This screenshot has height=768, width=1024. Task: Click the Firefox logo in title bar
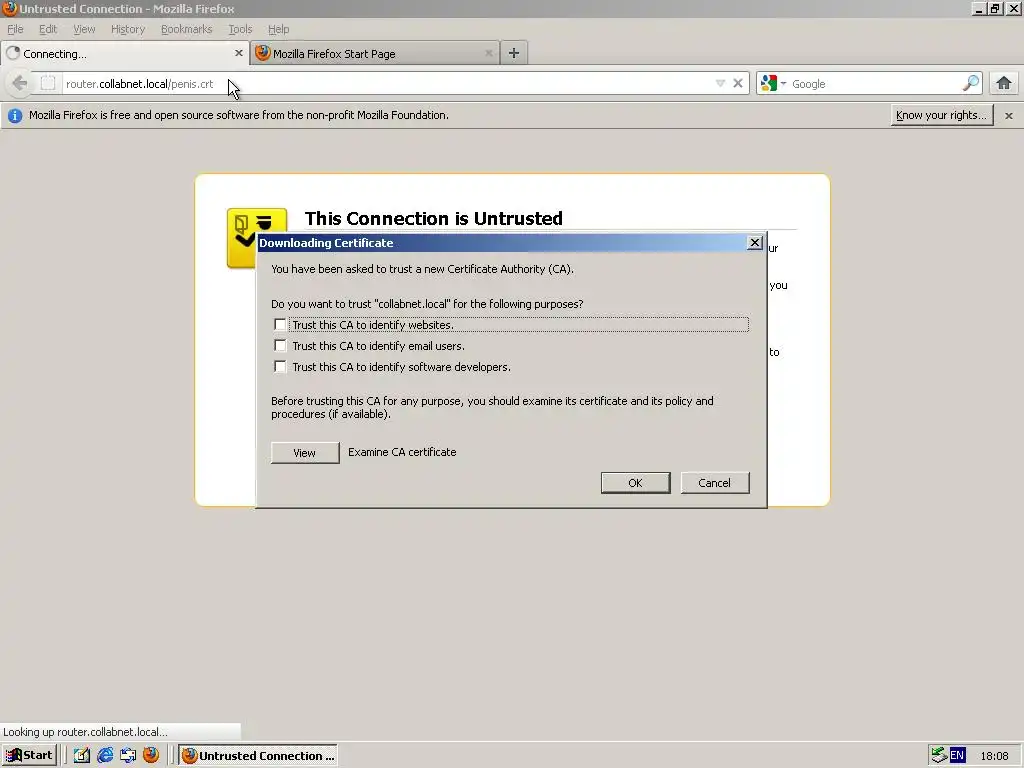pos(9,8)
